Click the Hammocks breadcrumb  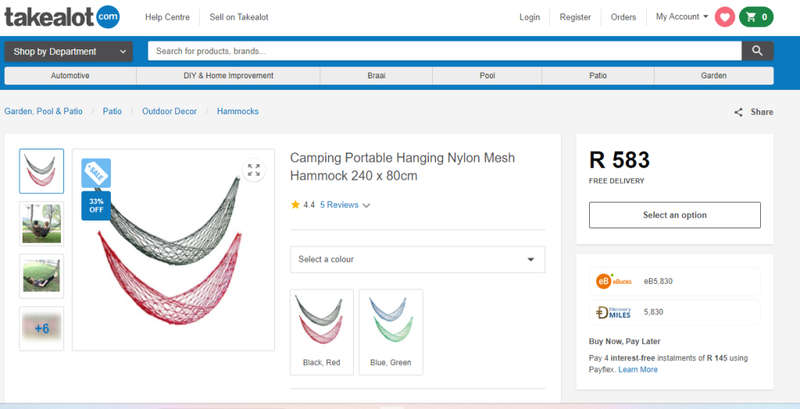pyautogui.click(x=238, y=111)
